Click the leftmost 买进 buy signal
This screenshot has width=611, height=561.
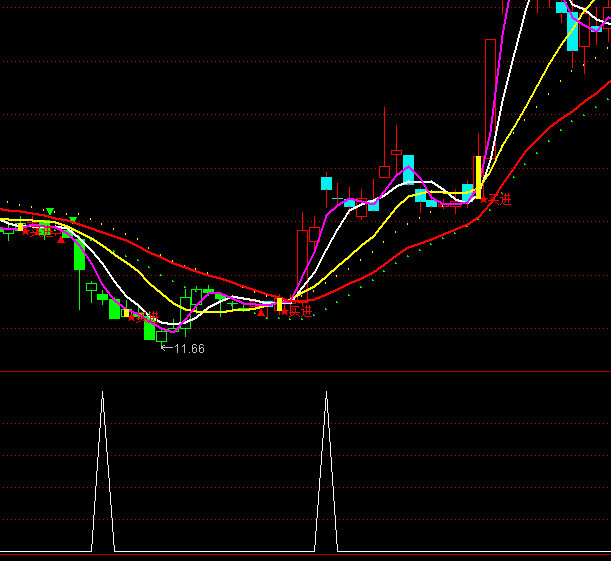[x=38, y=230]
